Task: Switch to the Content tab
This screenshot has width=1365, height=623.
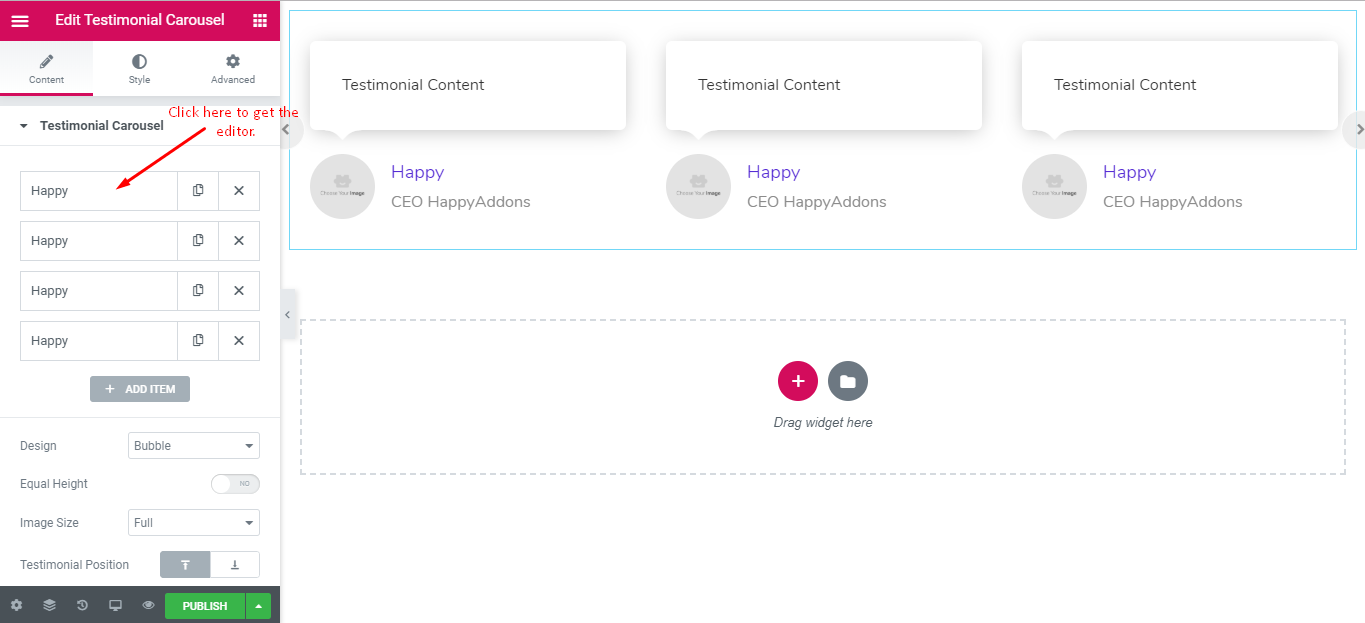Action: point(46,69)
